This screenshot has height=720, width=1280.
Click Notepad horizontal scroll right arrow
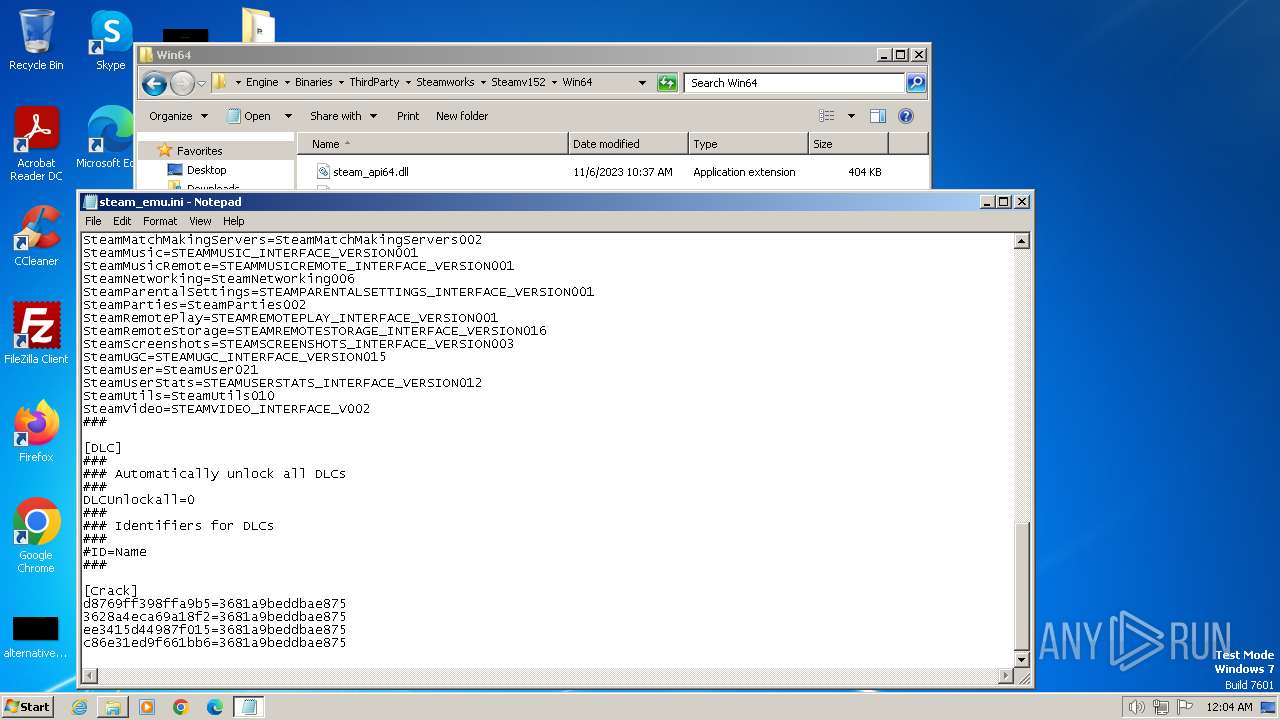coord(1006,677)
